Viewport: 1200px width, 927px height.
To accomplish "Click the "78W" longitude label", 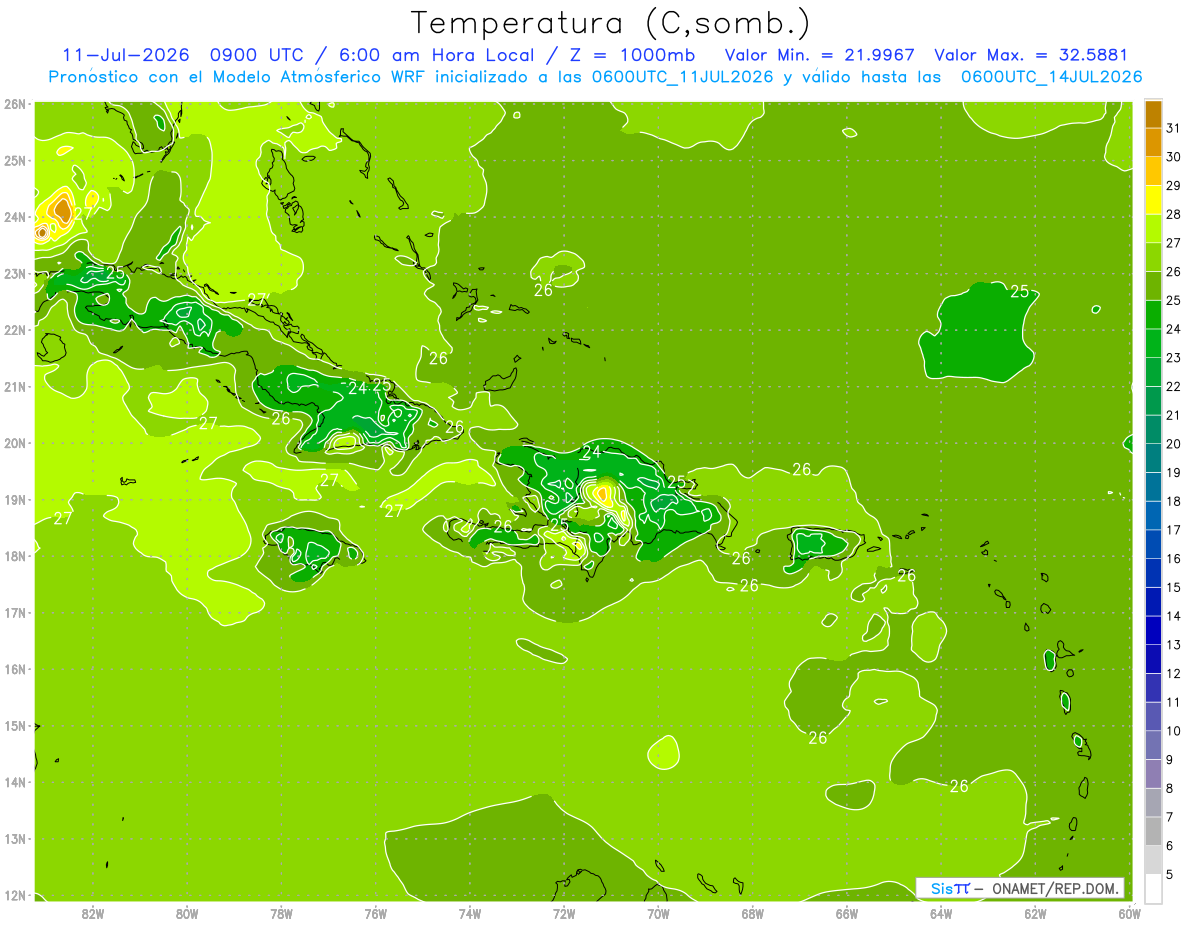I will 281,913.
